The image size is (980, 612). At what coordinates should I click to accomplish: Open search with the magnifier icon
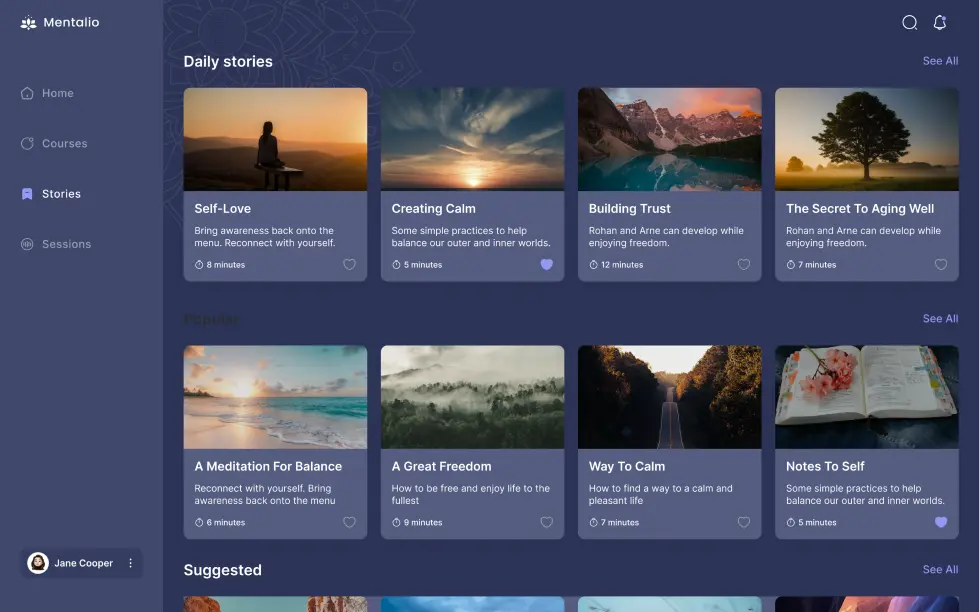tap(909, 22)
